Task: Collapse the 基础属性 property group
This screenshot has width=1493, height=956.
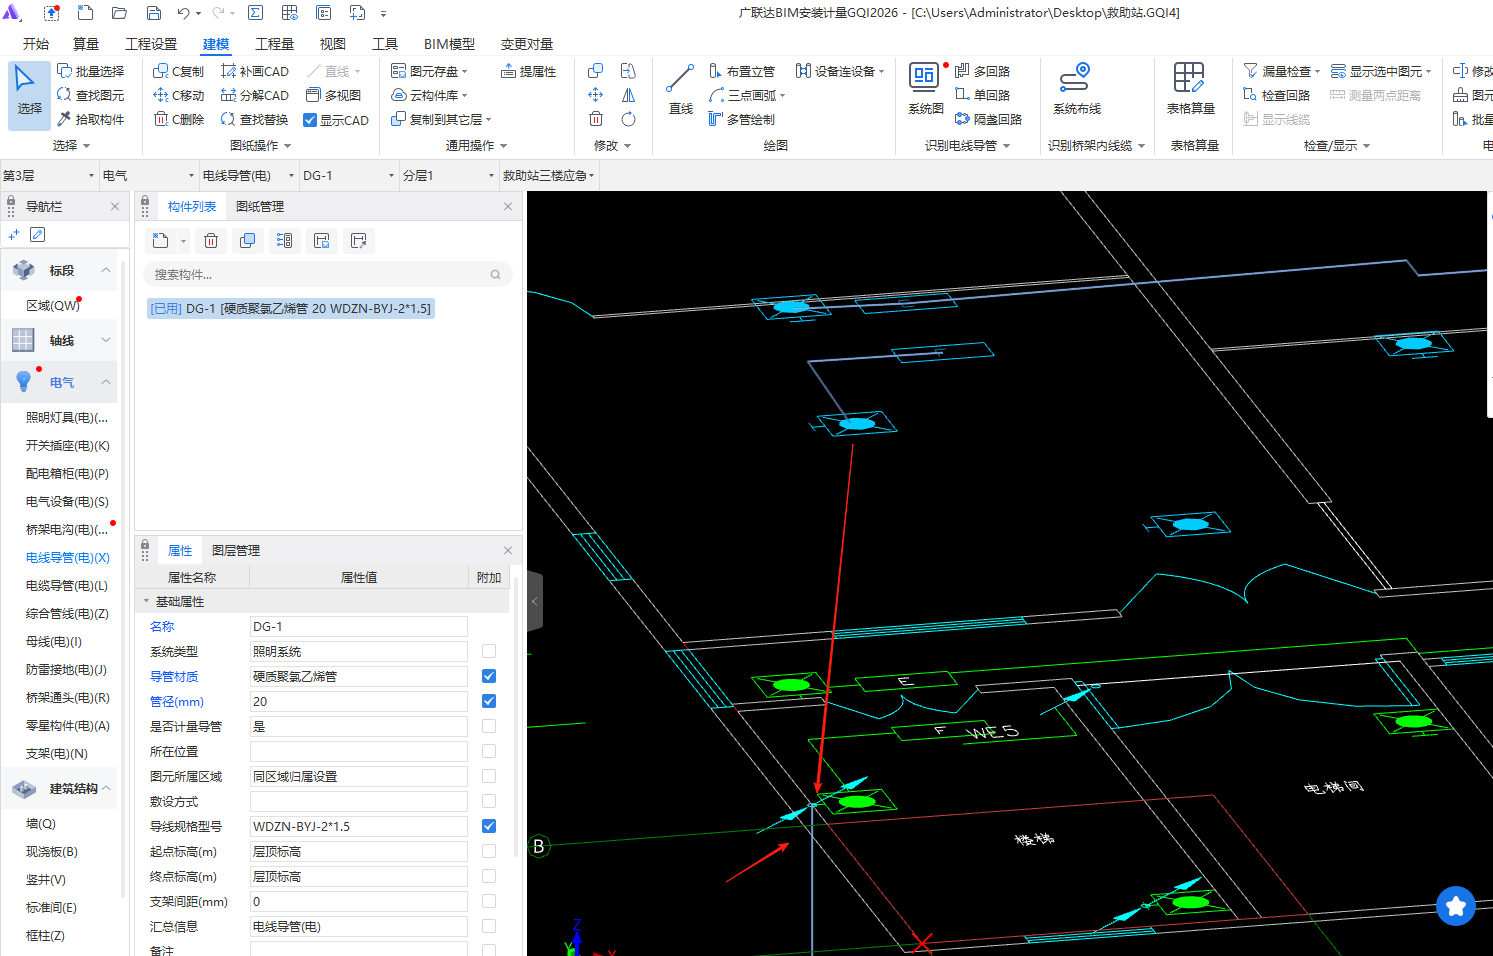Action: 146,601
